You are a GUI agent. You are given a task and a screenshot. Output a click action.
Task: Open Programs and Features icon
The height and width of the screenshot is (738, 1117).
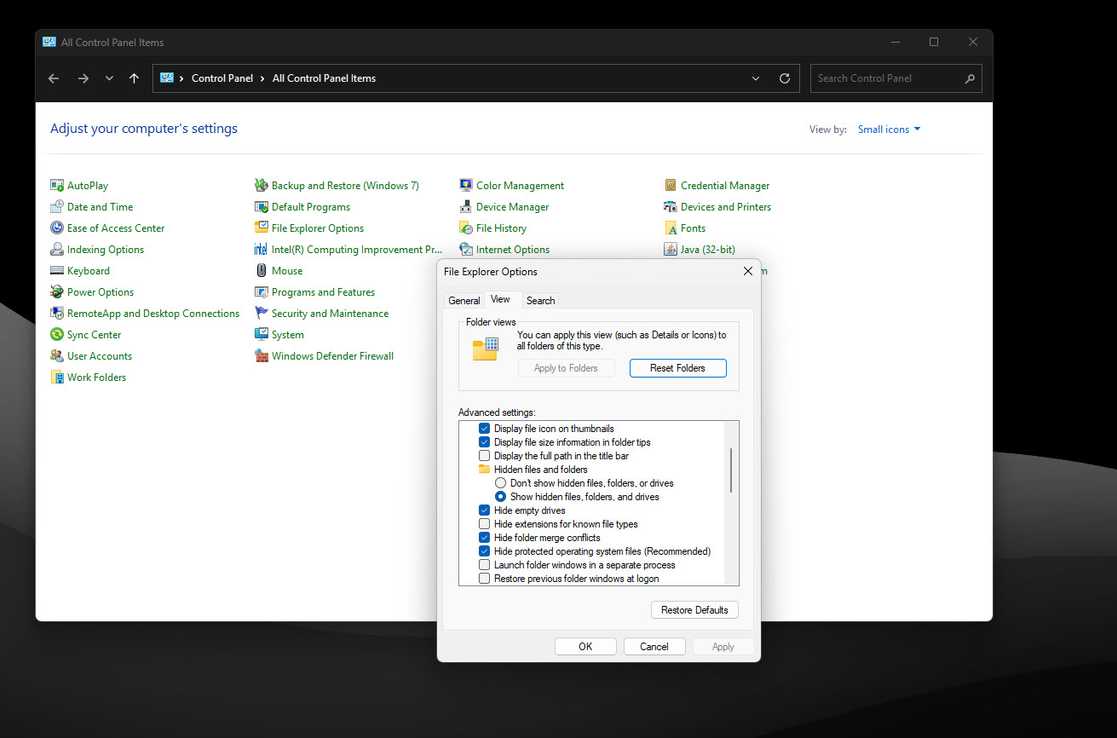coord(261,293)
